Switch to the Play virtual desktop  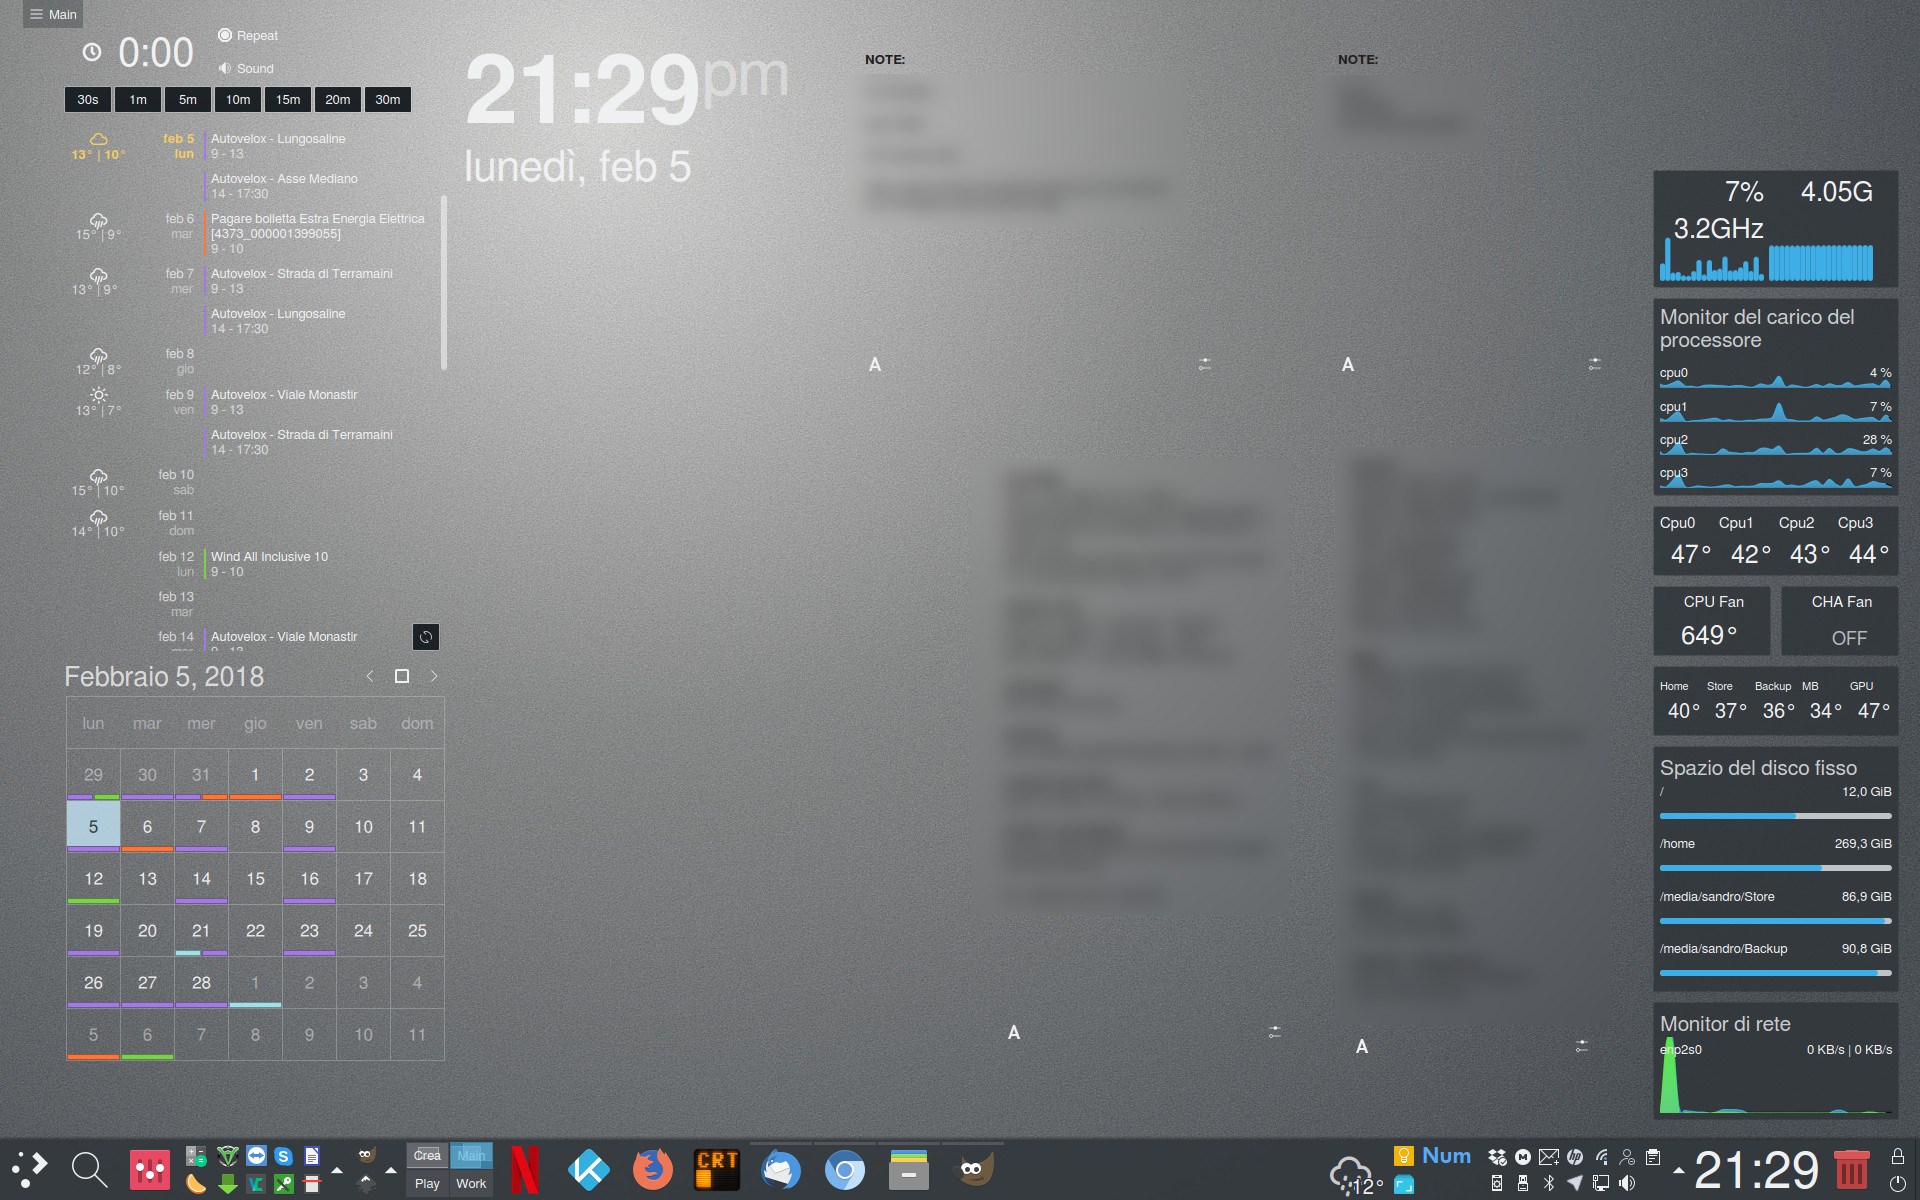pyautogui.click(x=427, y=1183)
